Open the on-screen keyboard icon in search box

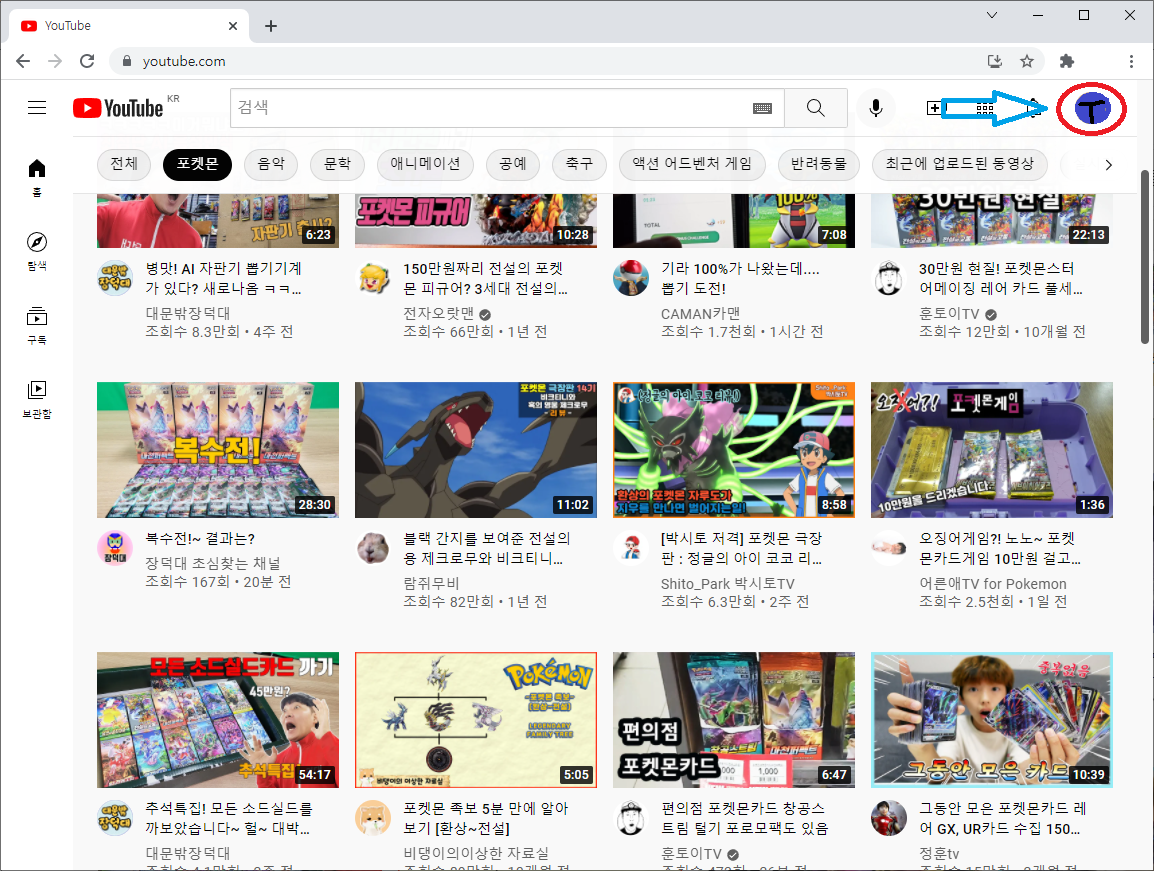coord(762,108)
